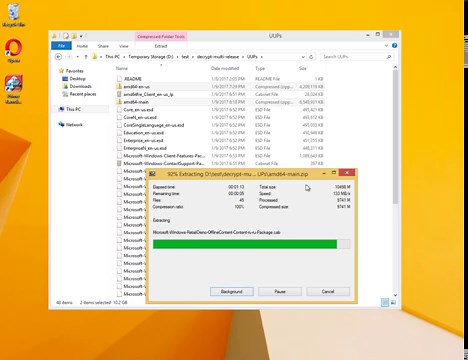Sort files by the Name column header
Screen dimensions: 468x360
coord(122,68)
